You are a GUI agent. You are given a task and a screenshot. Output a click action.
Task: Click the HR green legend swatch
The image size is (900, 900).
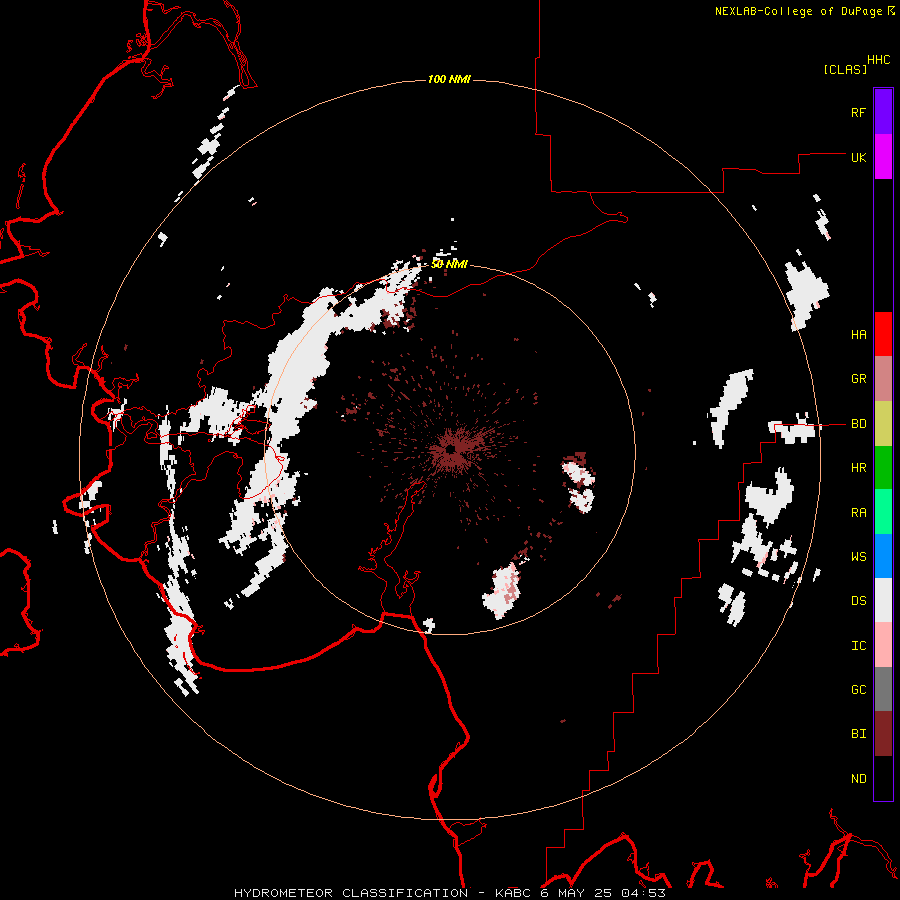point(883,468)
